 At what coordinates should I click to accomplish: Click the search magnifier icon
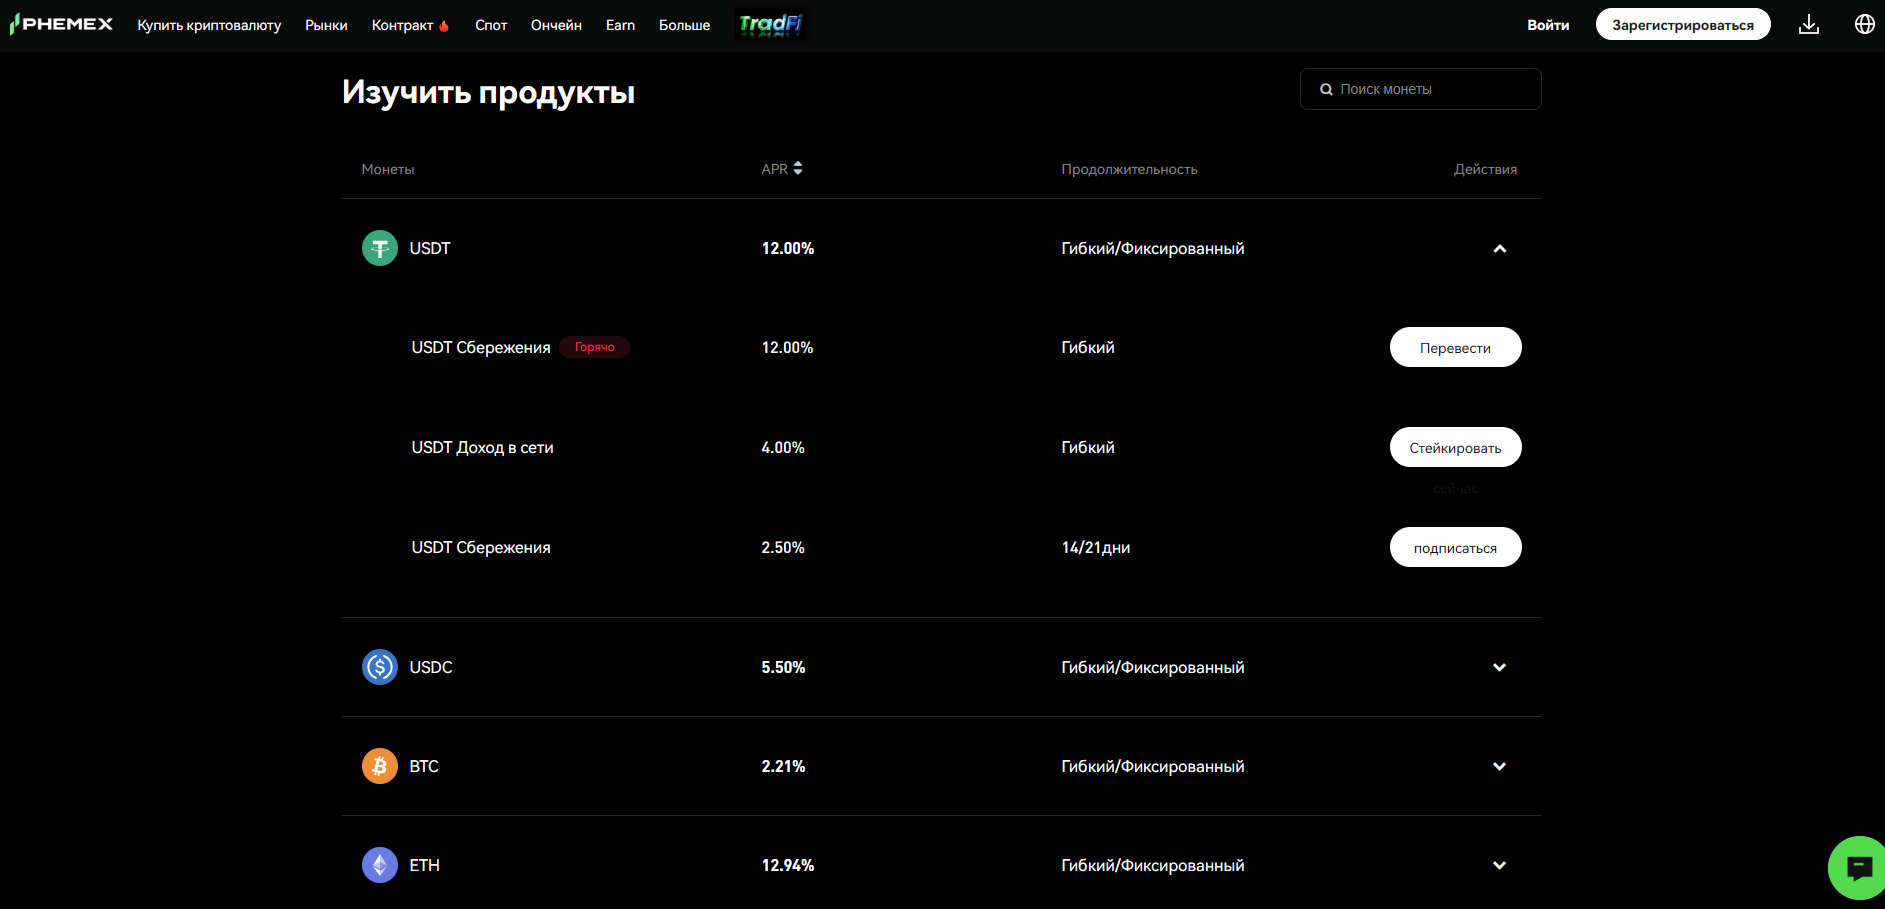[1326, 89]
